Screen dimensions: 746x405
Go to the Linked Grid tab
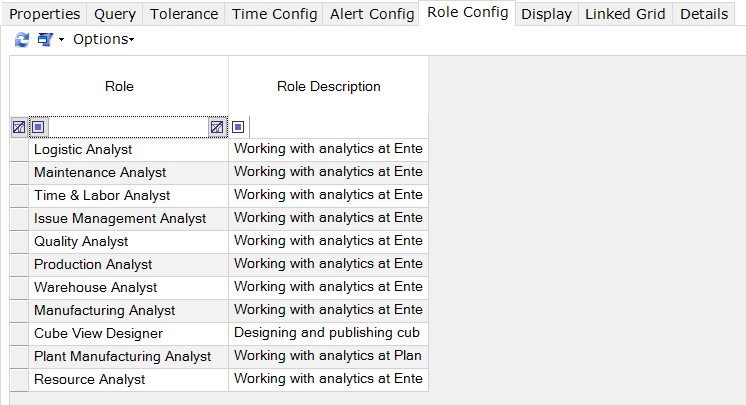tap(625, 14)
